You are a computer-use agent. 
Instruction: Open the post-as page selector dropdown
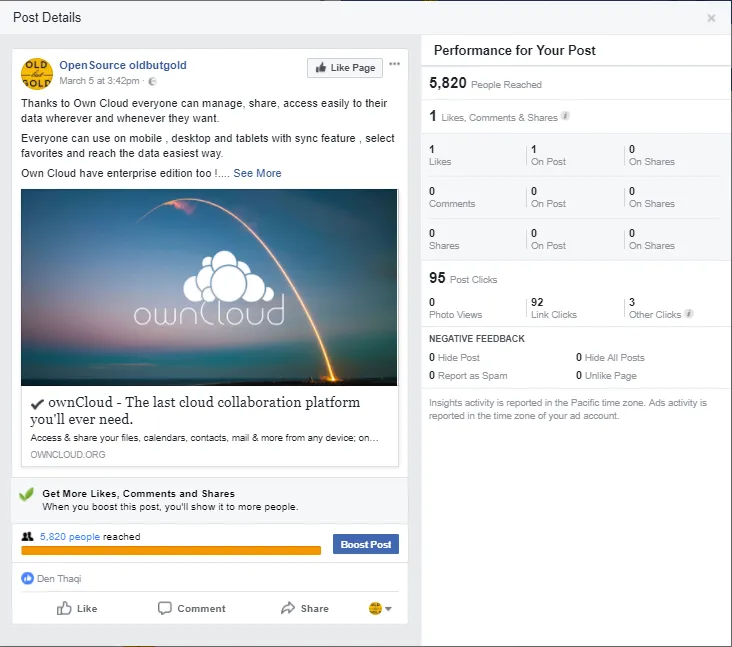pyautogui.click(x=380, y=608)
